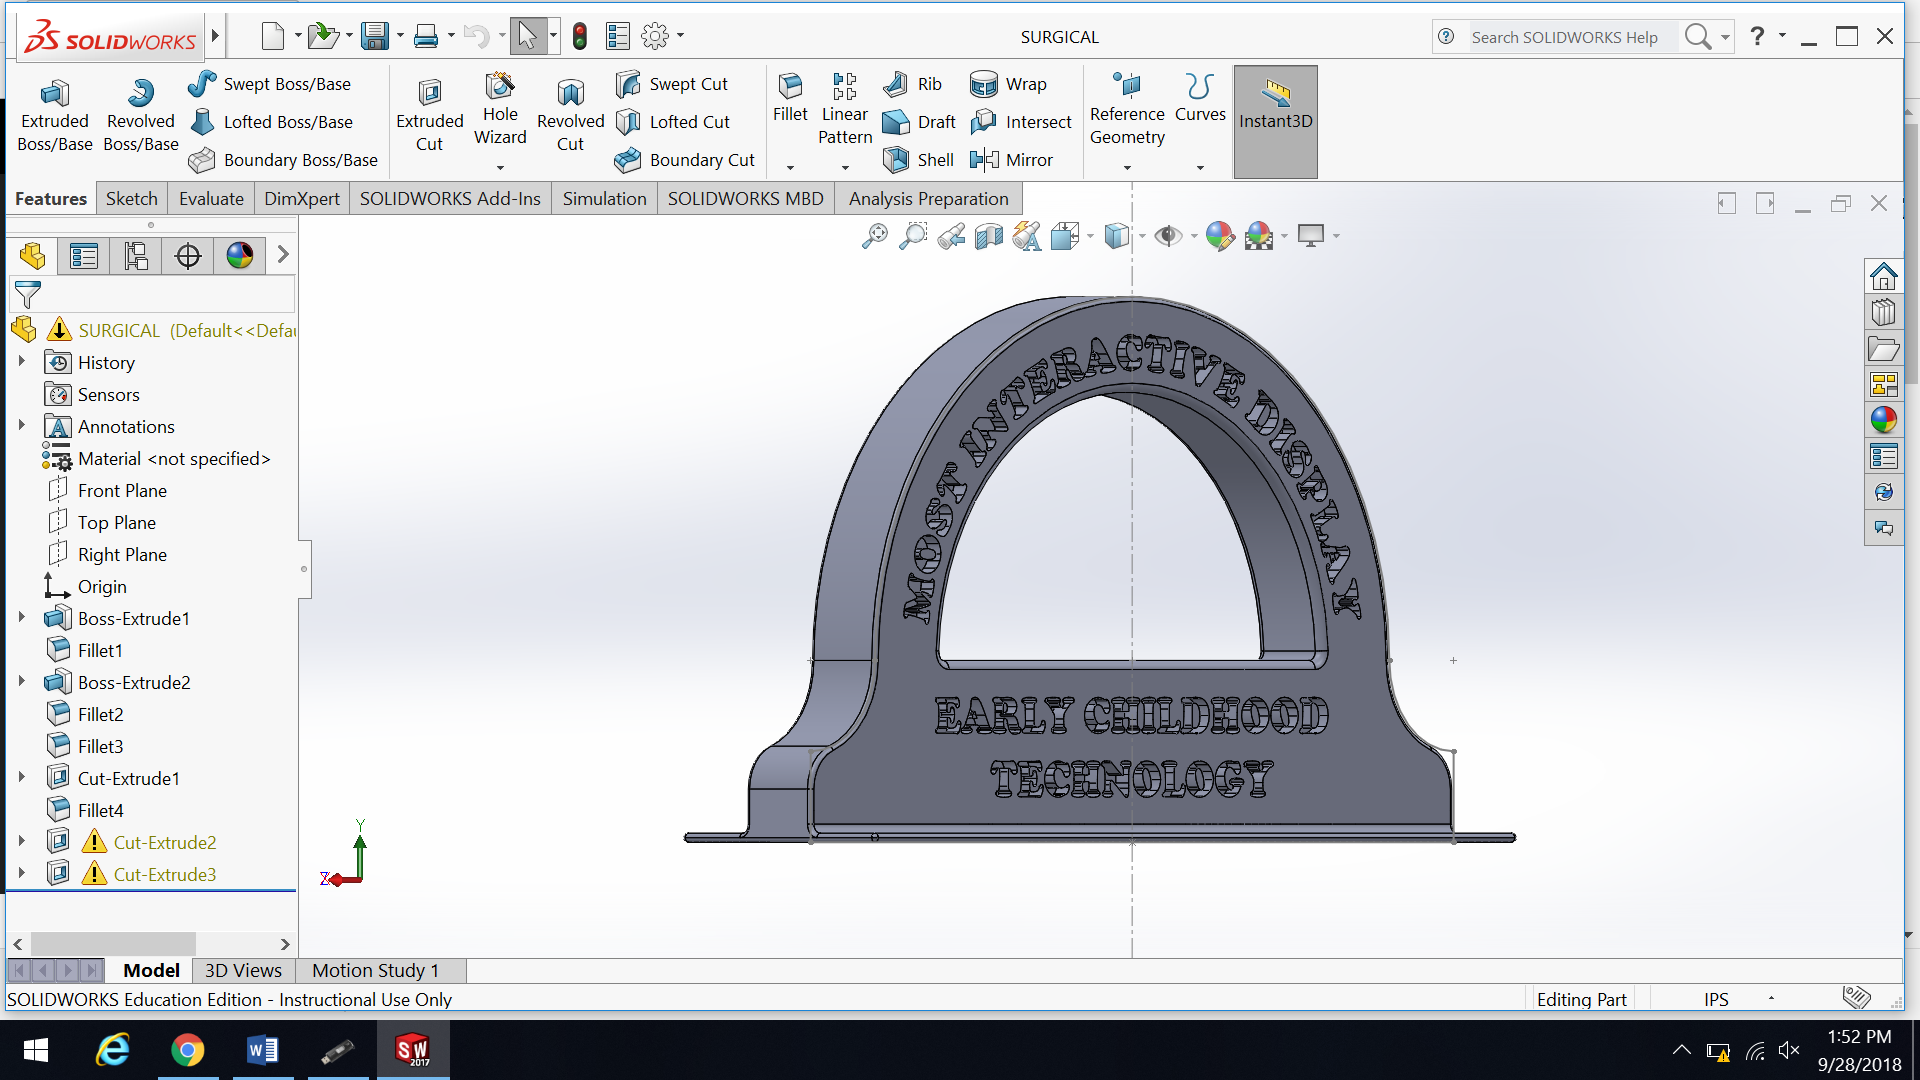Expand the Cut-Extrude2 tree item
The image size is (1920, 1080).
click(21, 842)
